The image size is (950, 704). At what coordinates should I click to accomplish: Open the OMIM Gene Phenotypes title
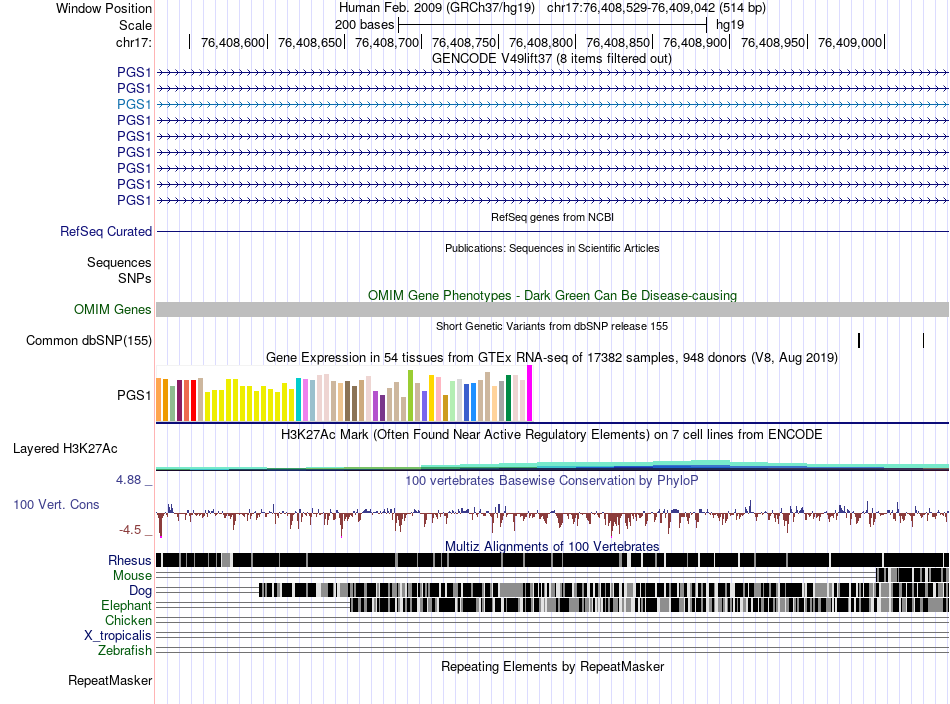point(552,296)
